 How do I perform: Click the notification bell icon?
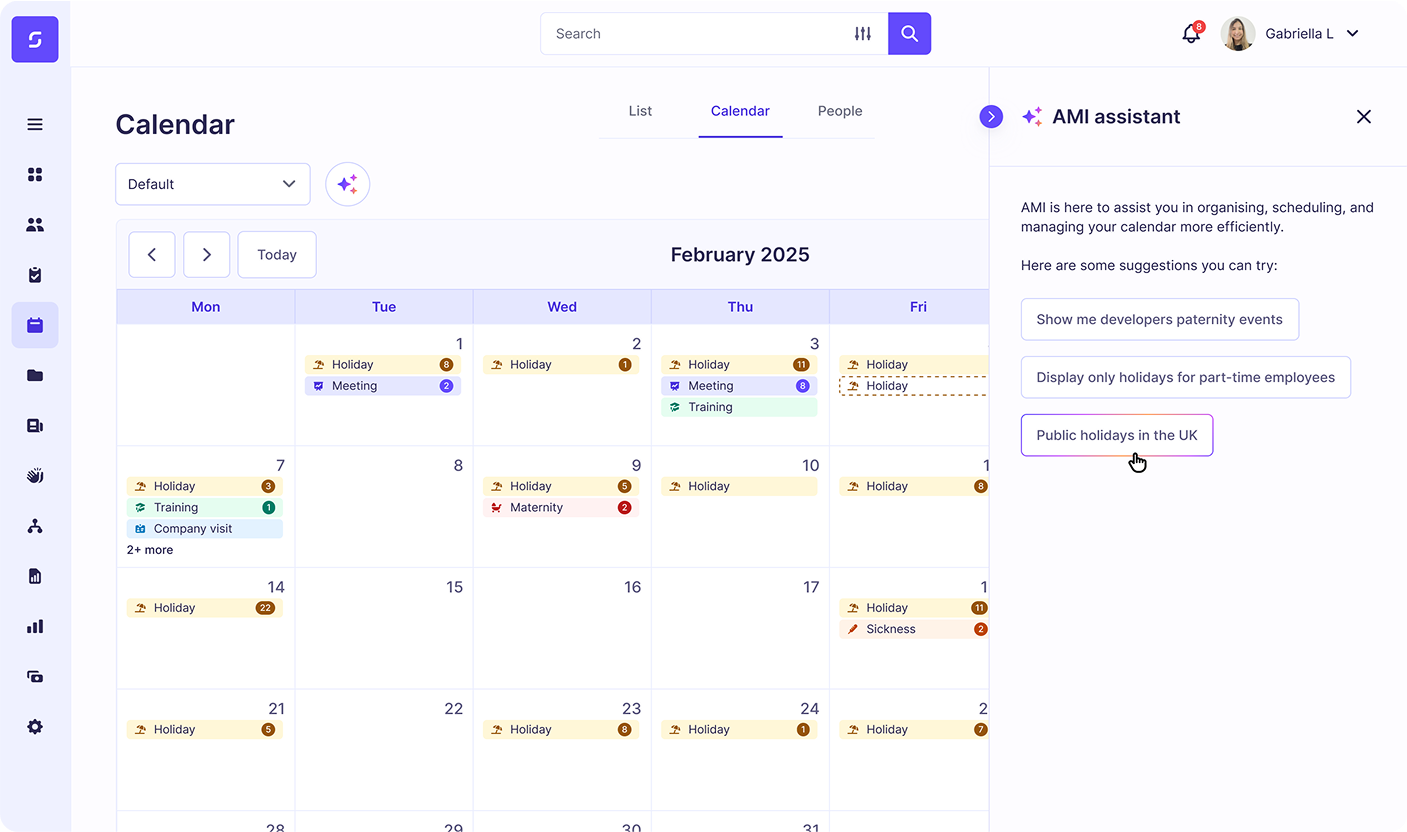(x=1190, y=34)
